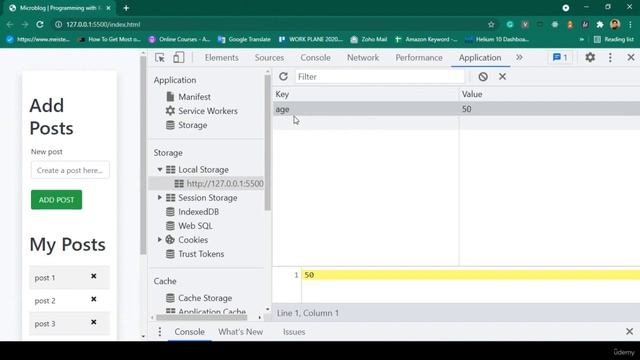Delete post 1 with its X
This screenshot has width=640, height=360.
pyautogui.click(x=93, y=276)
